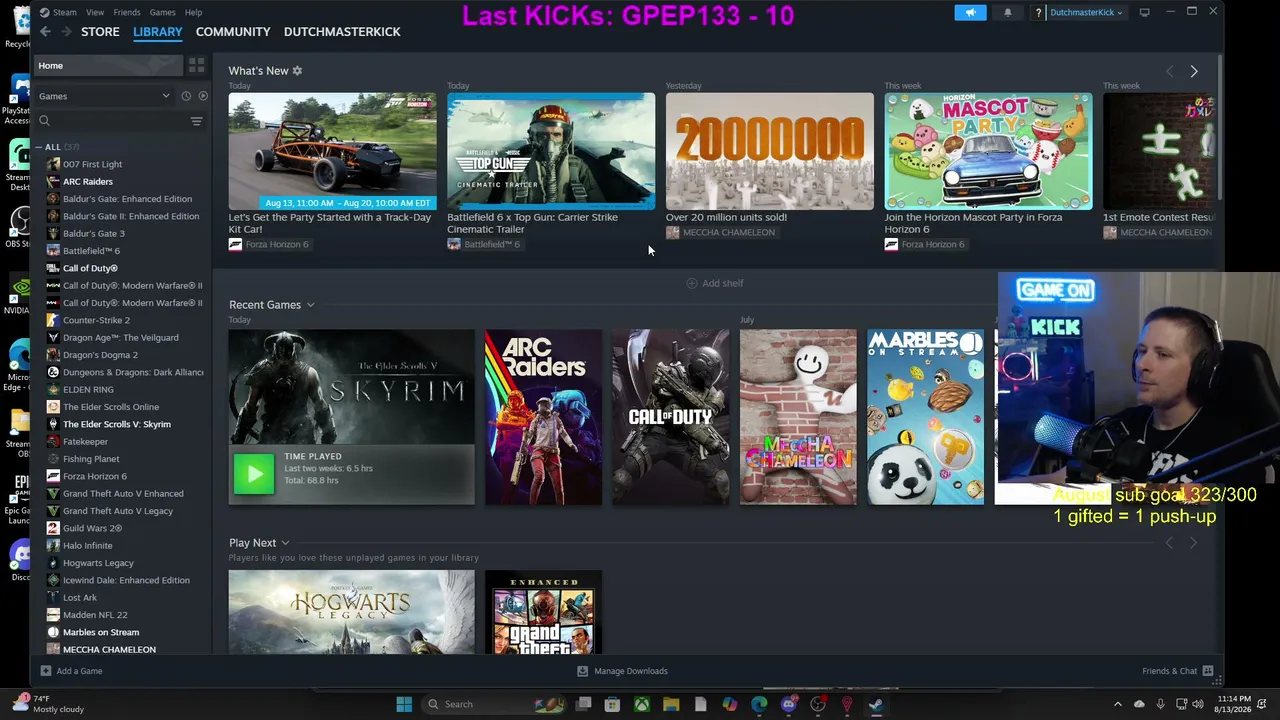The image size is (1280, 720).
Task: Open File Explorer from taskbar
Action: tap(671, 704)
